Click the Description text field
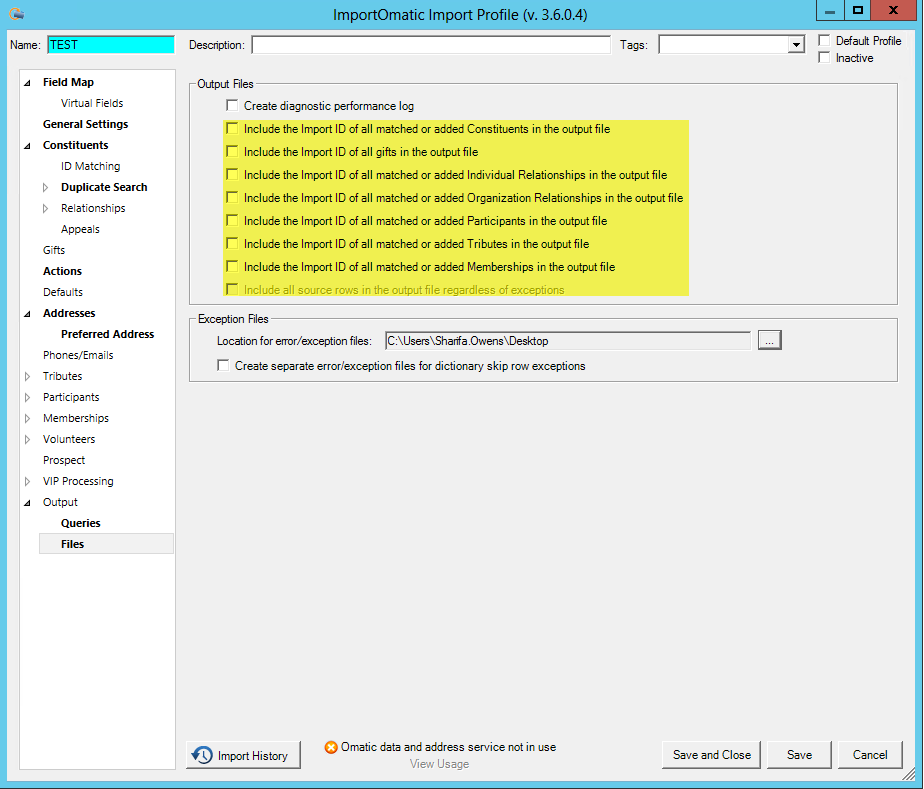Screen dimensions: 924x789 (431, 45)
